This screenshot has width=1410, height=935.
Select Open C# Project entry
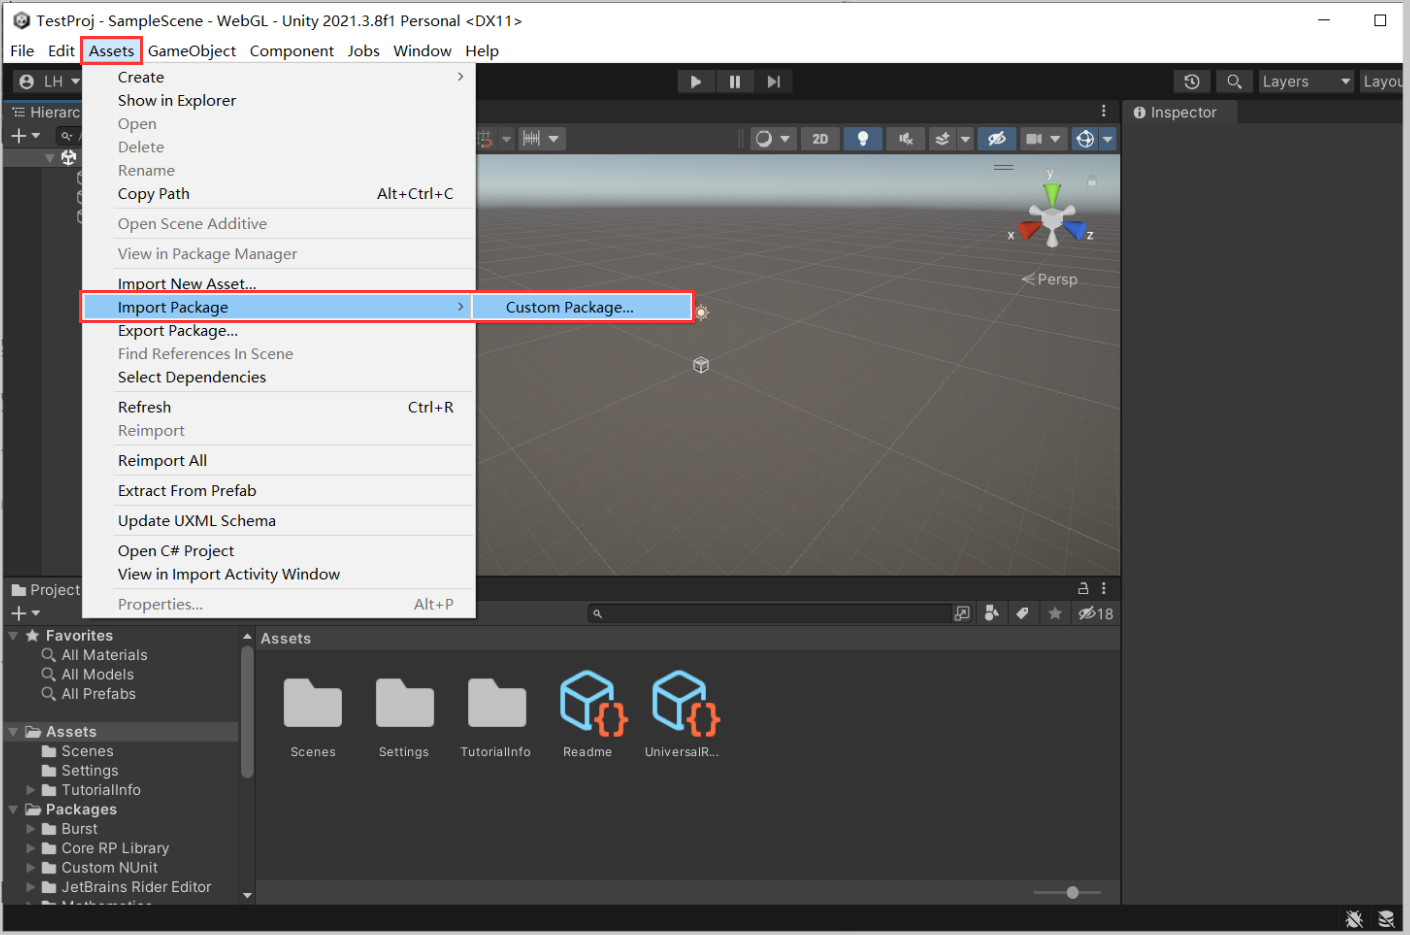[278, 551]
